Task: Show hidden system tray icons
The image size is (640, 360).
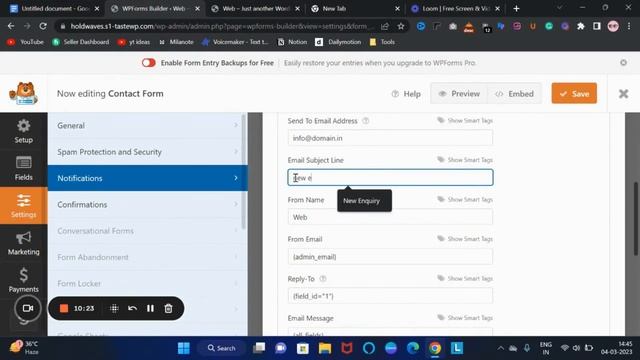Action: coord(500,348)
